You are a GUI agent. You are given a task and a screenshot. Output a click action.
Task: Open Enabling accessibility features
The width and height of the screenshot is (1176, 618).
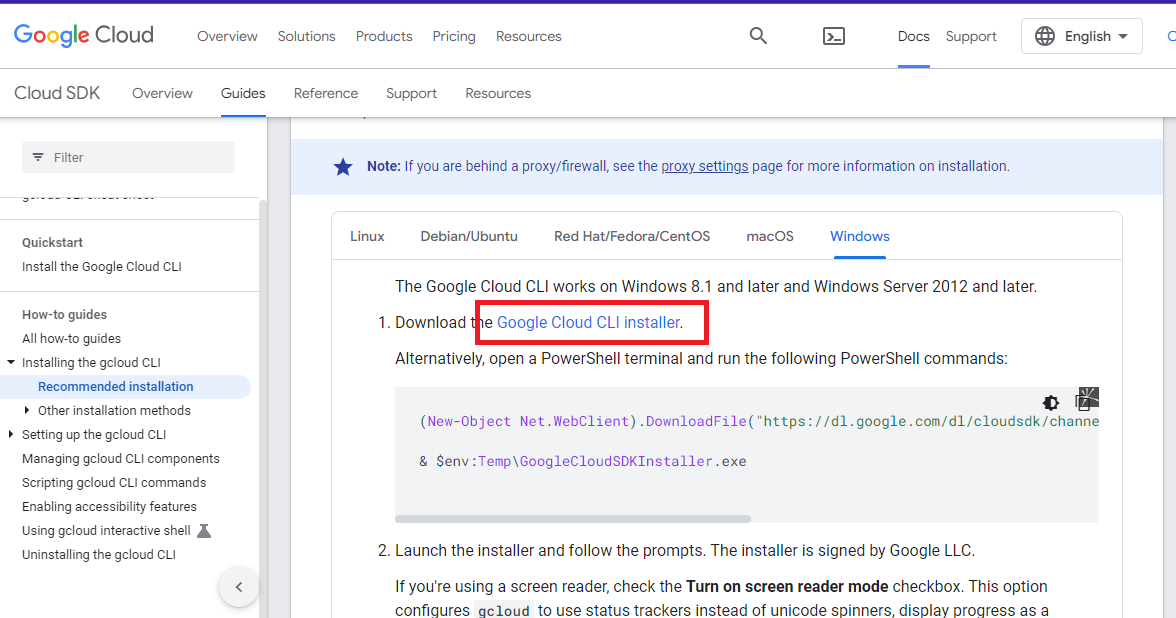(110, 507)
